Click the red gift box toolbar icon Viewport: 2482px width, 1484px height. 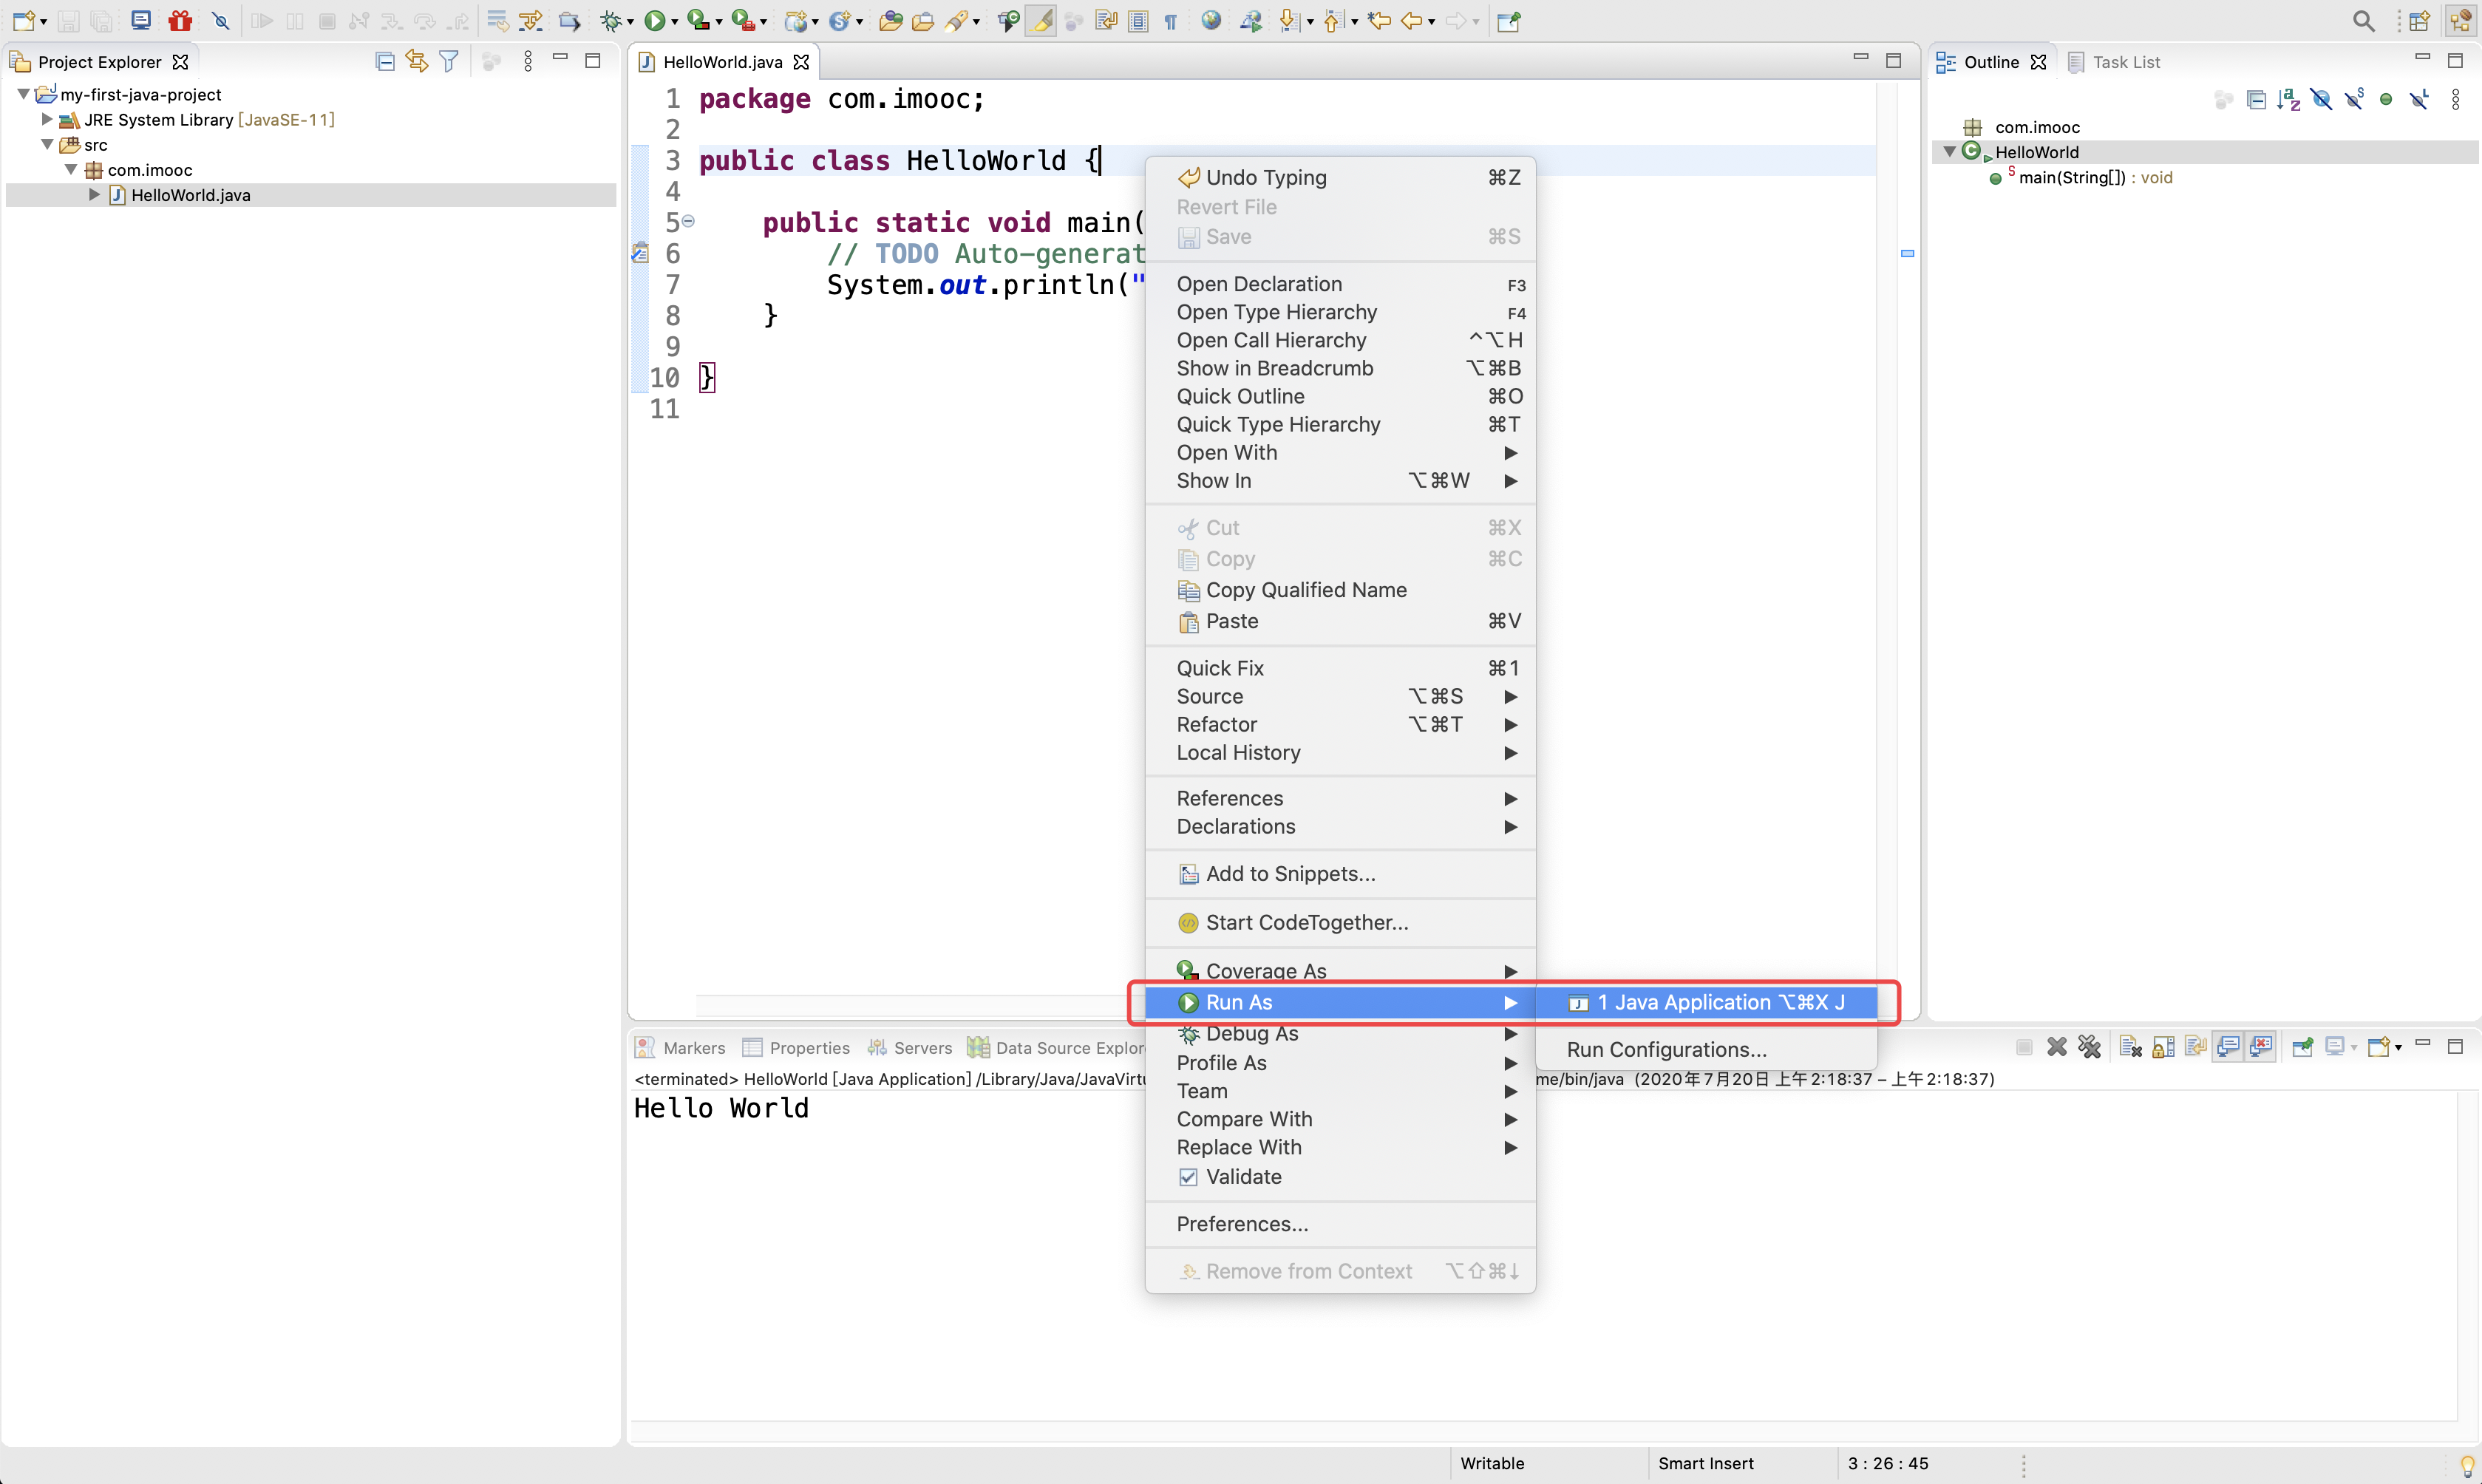pyautogui.click(x=180, y=20)
